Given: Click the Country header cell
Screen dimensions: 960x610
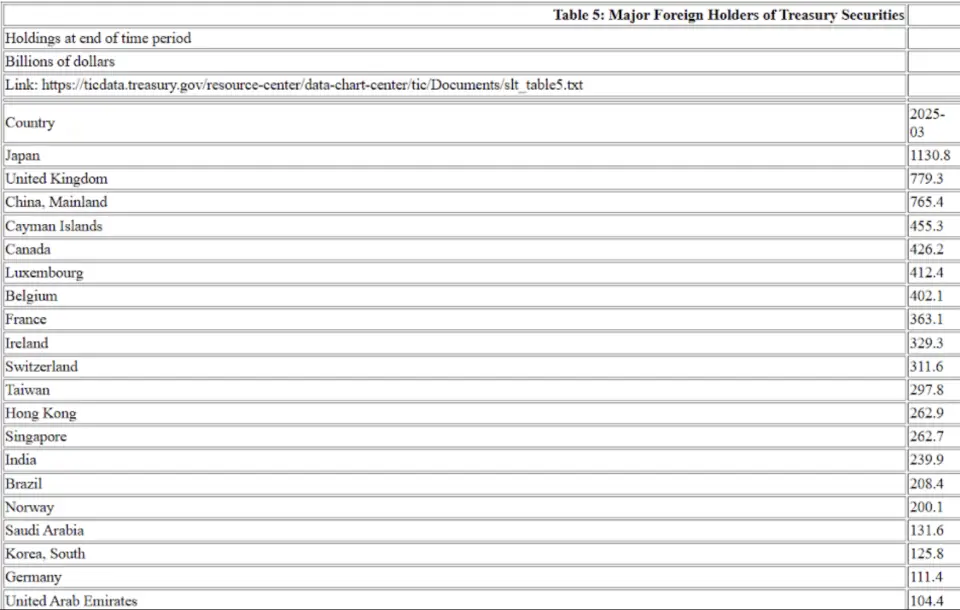Looking at the screenshot, I should click(455, 123).
